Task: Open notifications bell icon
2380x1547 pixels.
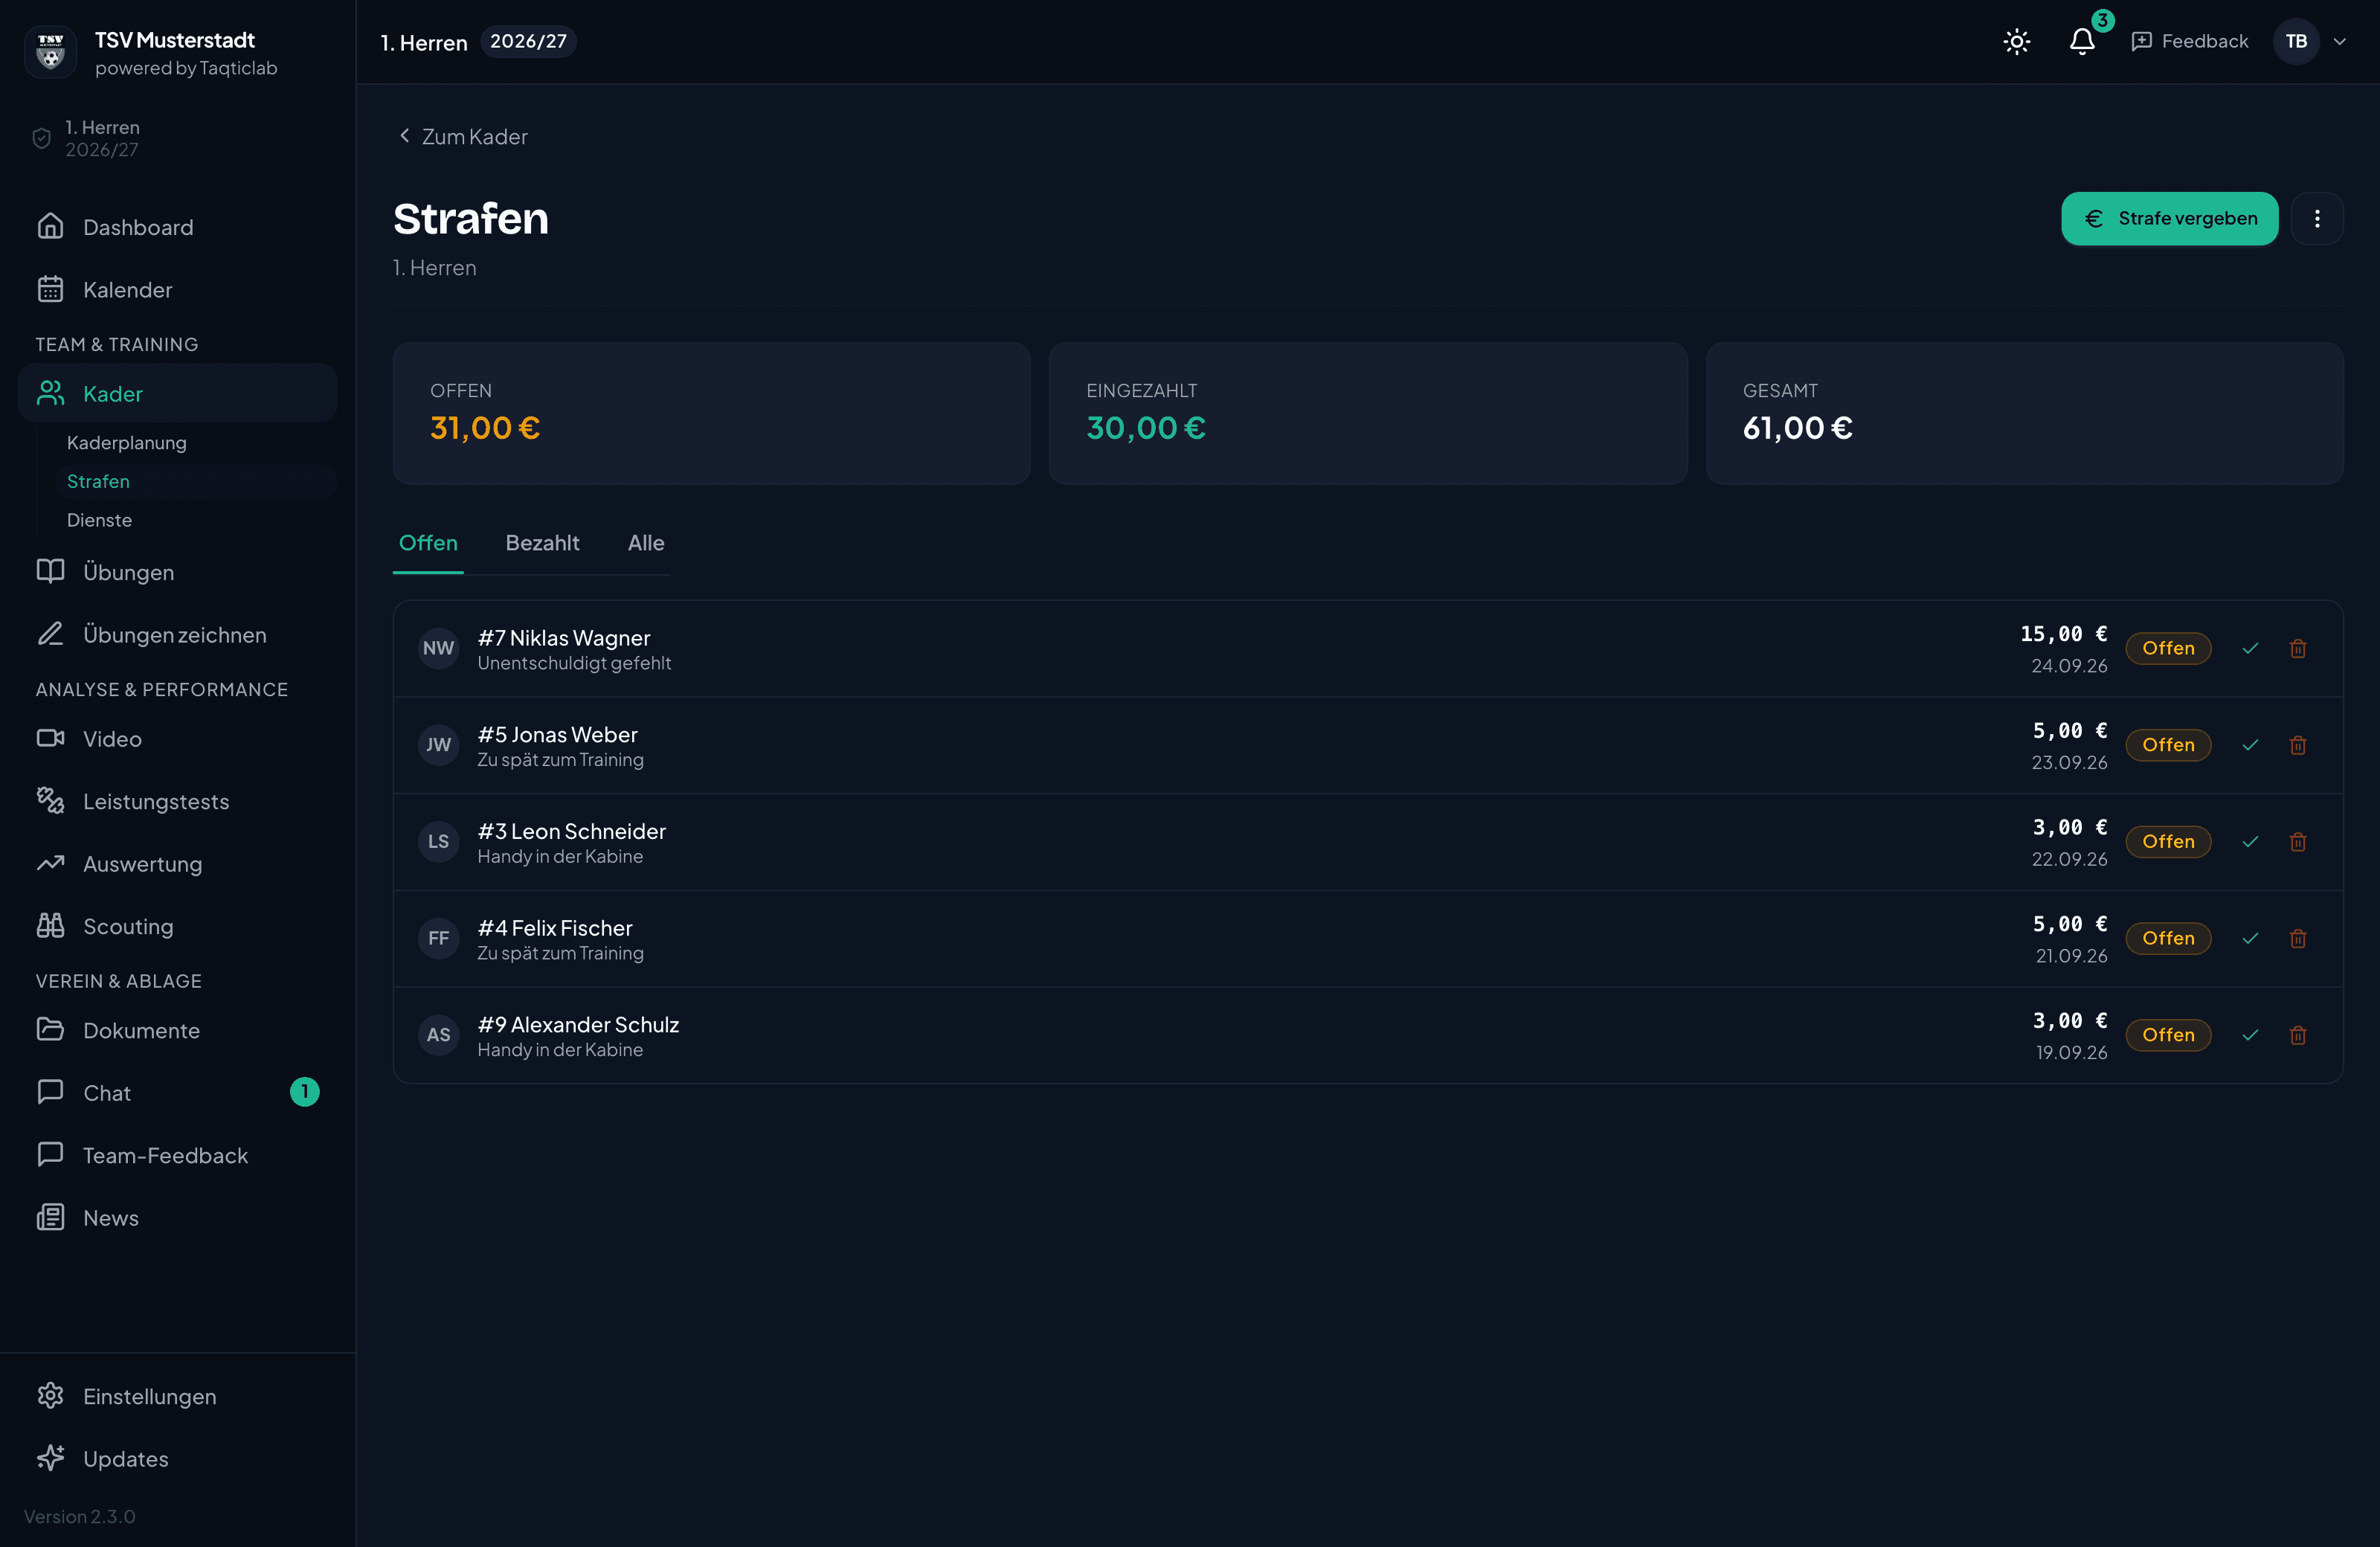Action: [2082, 41]
